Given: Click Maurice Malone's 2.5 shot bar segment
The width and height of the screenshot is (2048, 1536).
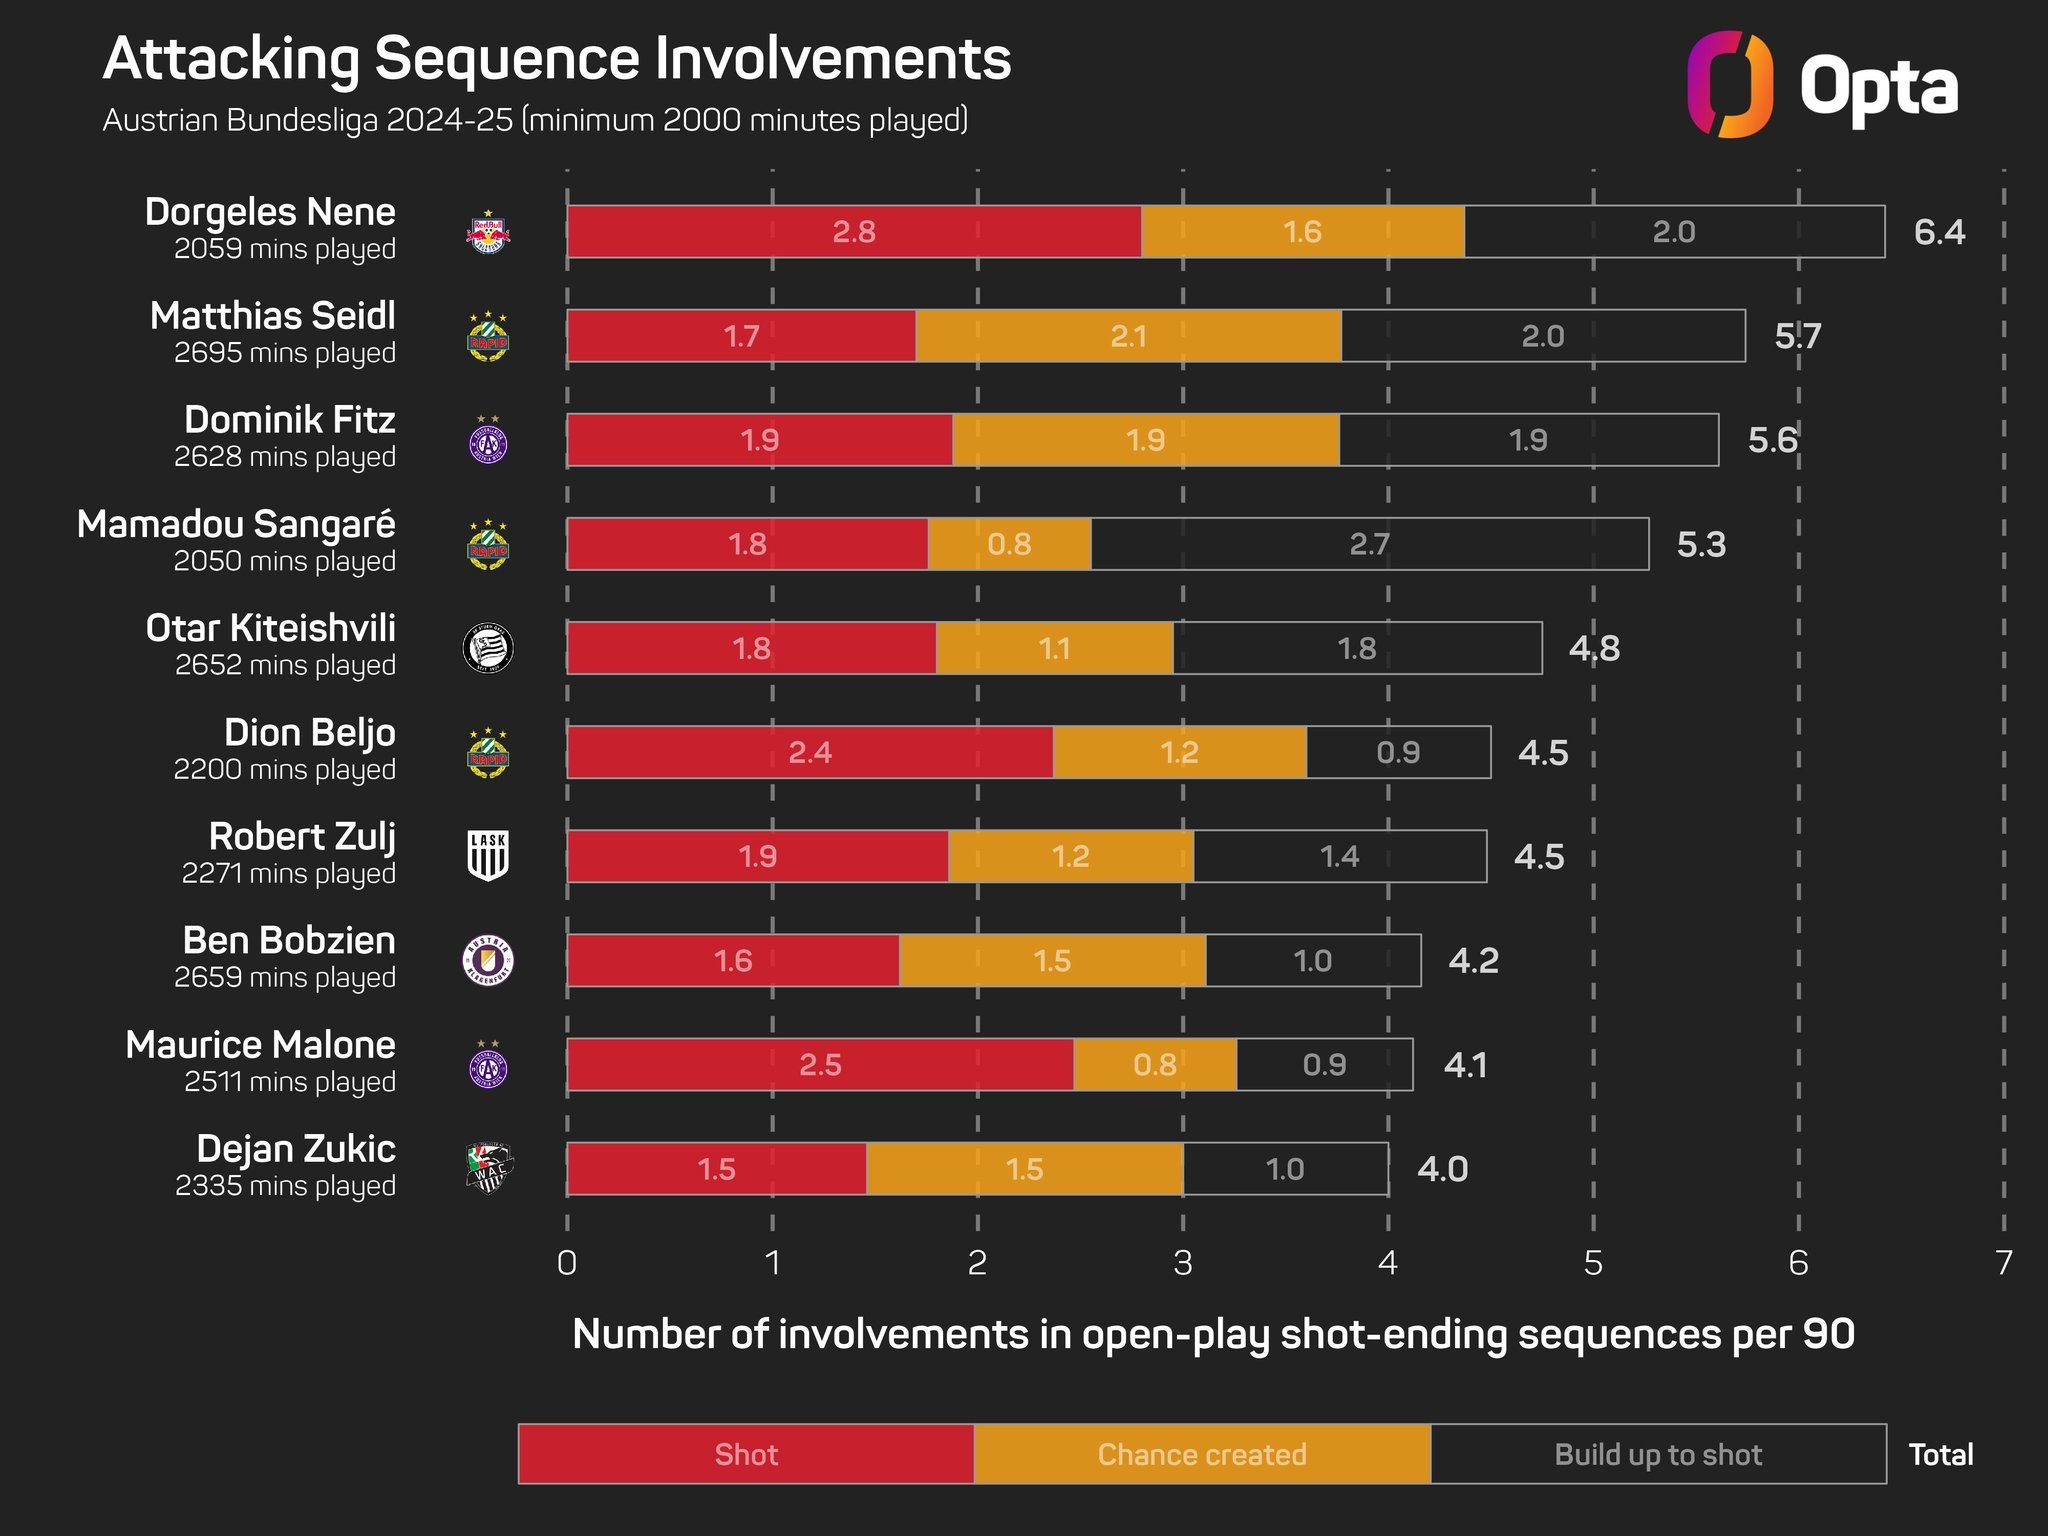Looking at the screenshot, I should (x=820, y=1064).
